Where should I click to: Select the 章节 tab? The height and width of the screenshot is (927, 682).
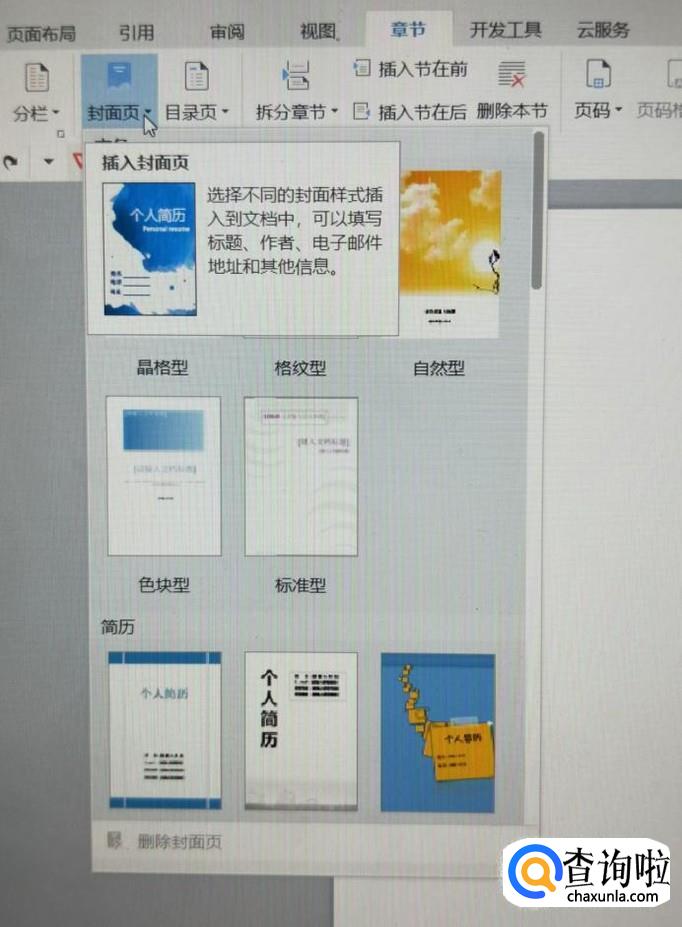(408, 30)
